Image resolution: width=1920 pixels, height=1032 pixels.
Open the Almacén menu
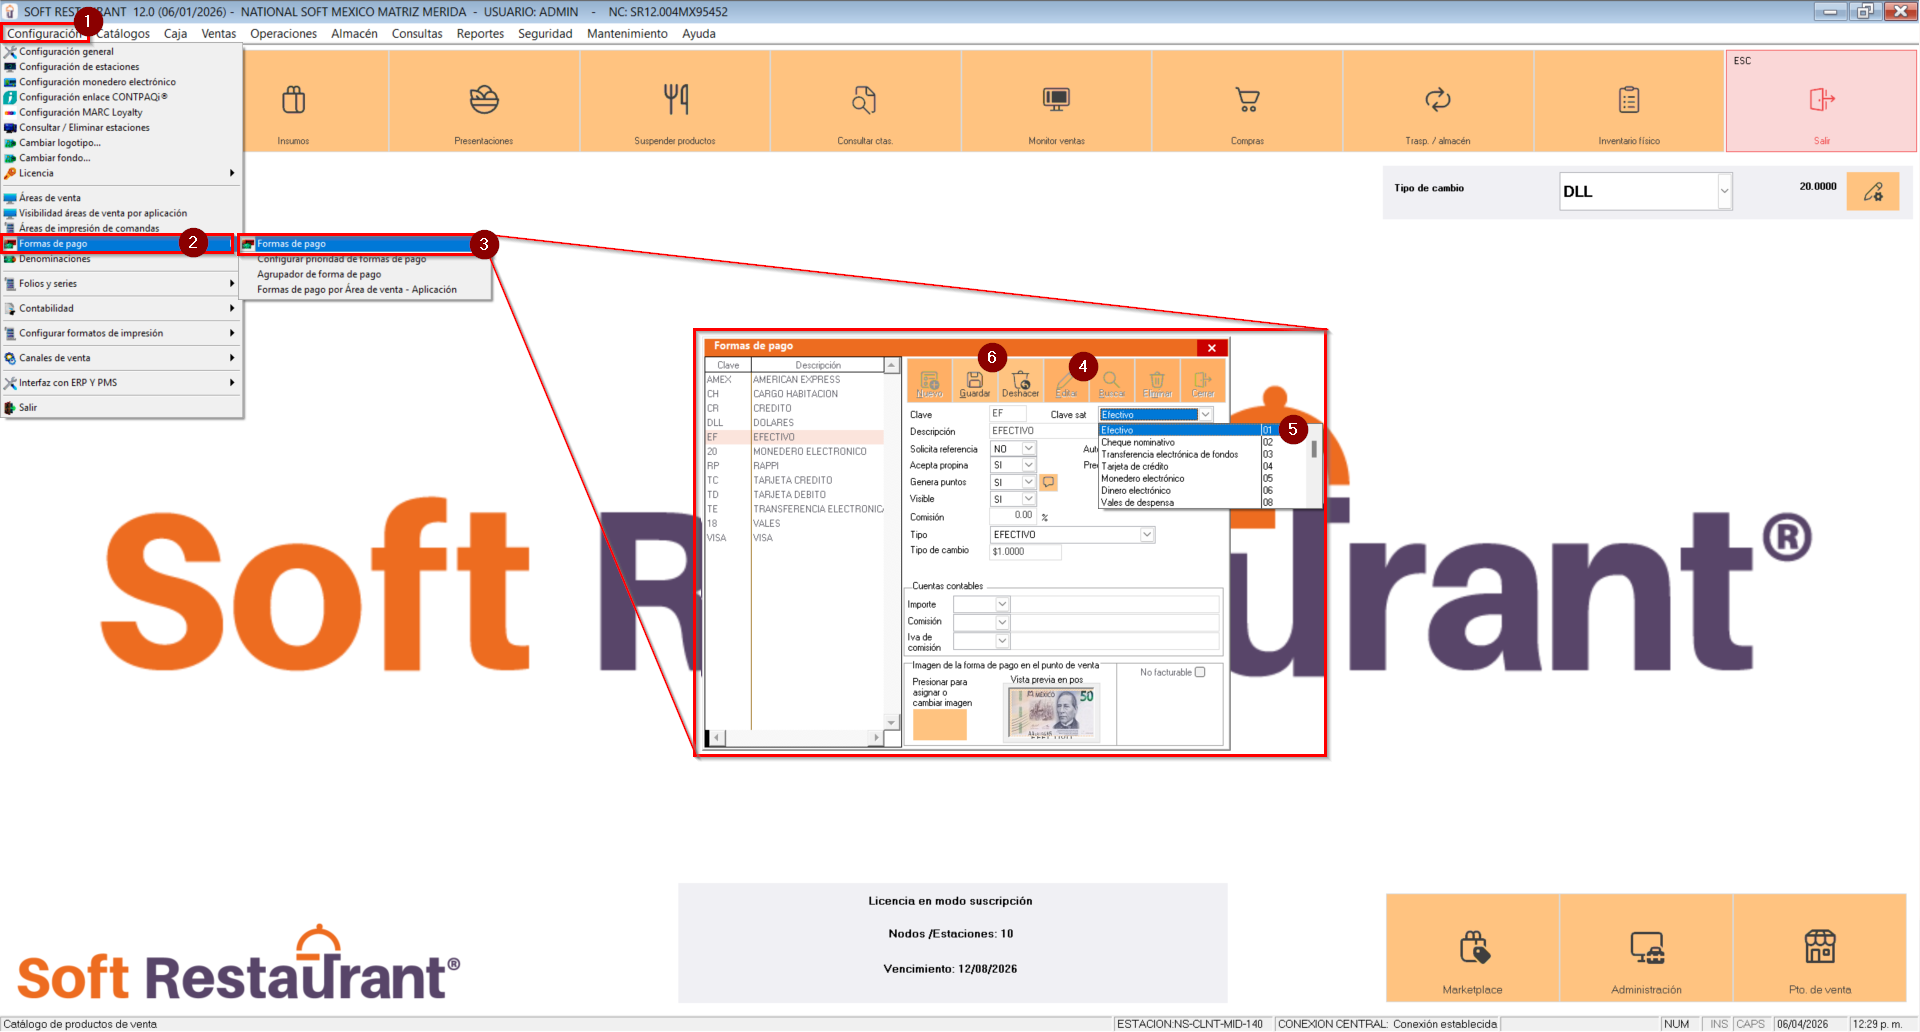tap(354, 34)
